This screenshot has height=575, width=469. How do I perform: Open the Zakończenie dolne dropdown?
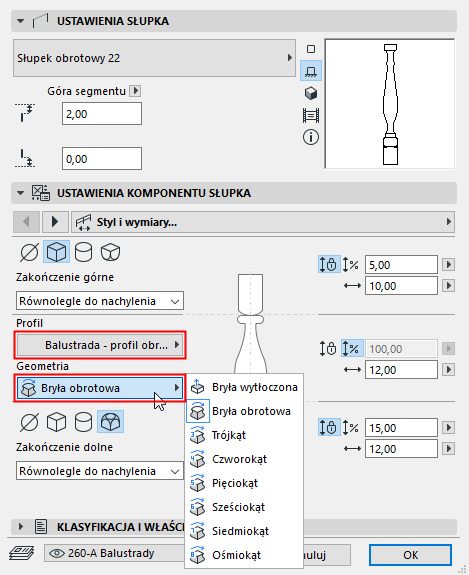tap(100, 471)
